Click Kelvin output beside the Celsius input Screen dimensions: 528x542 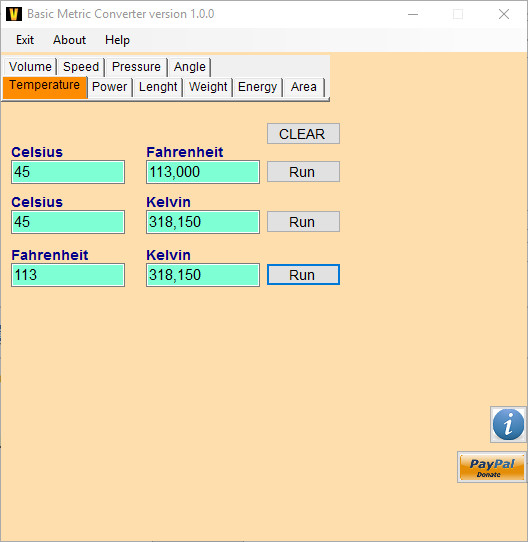tap(203, 222)
